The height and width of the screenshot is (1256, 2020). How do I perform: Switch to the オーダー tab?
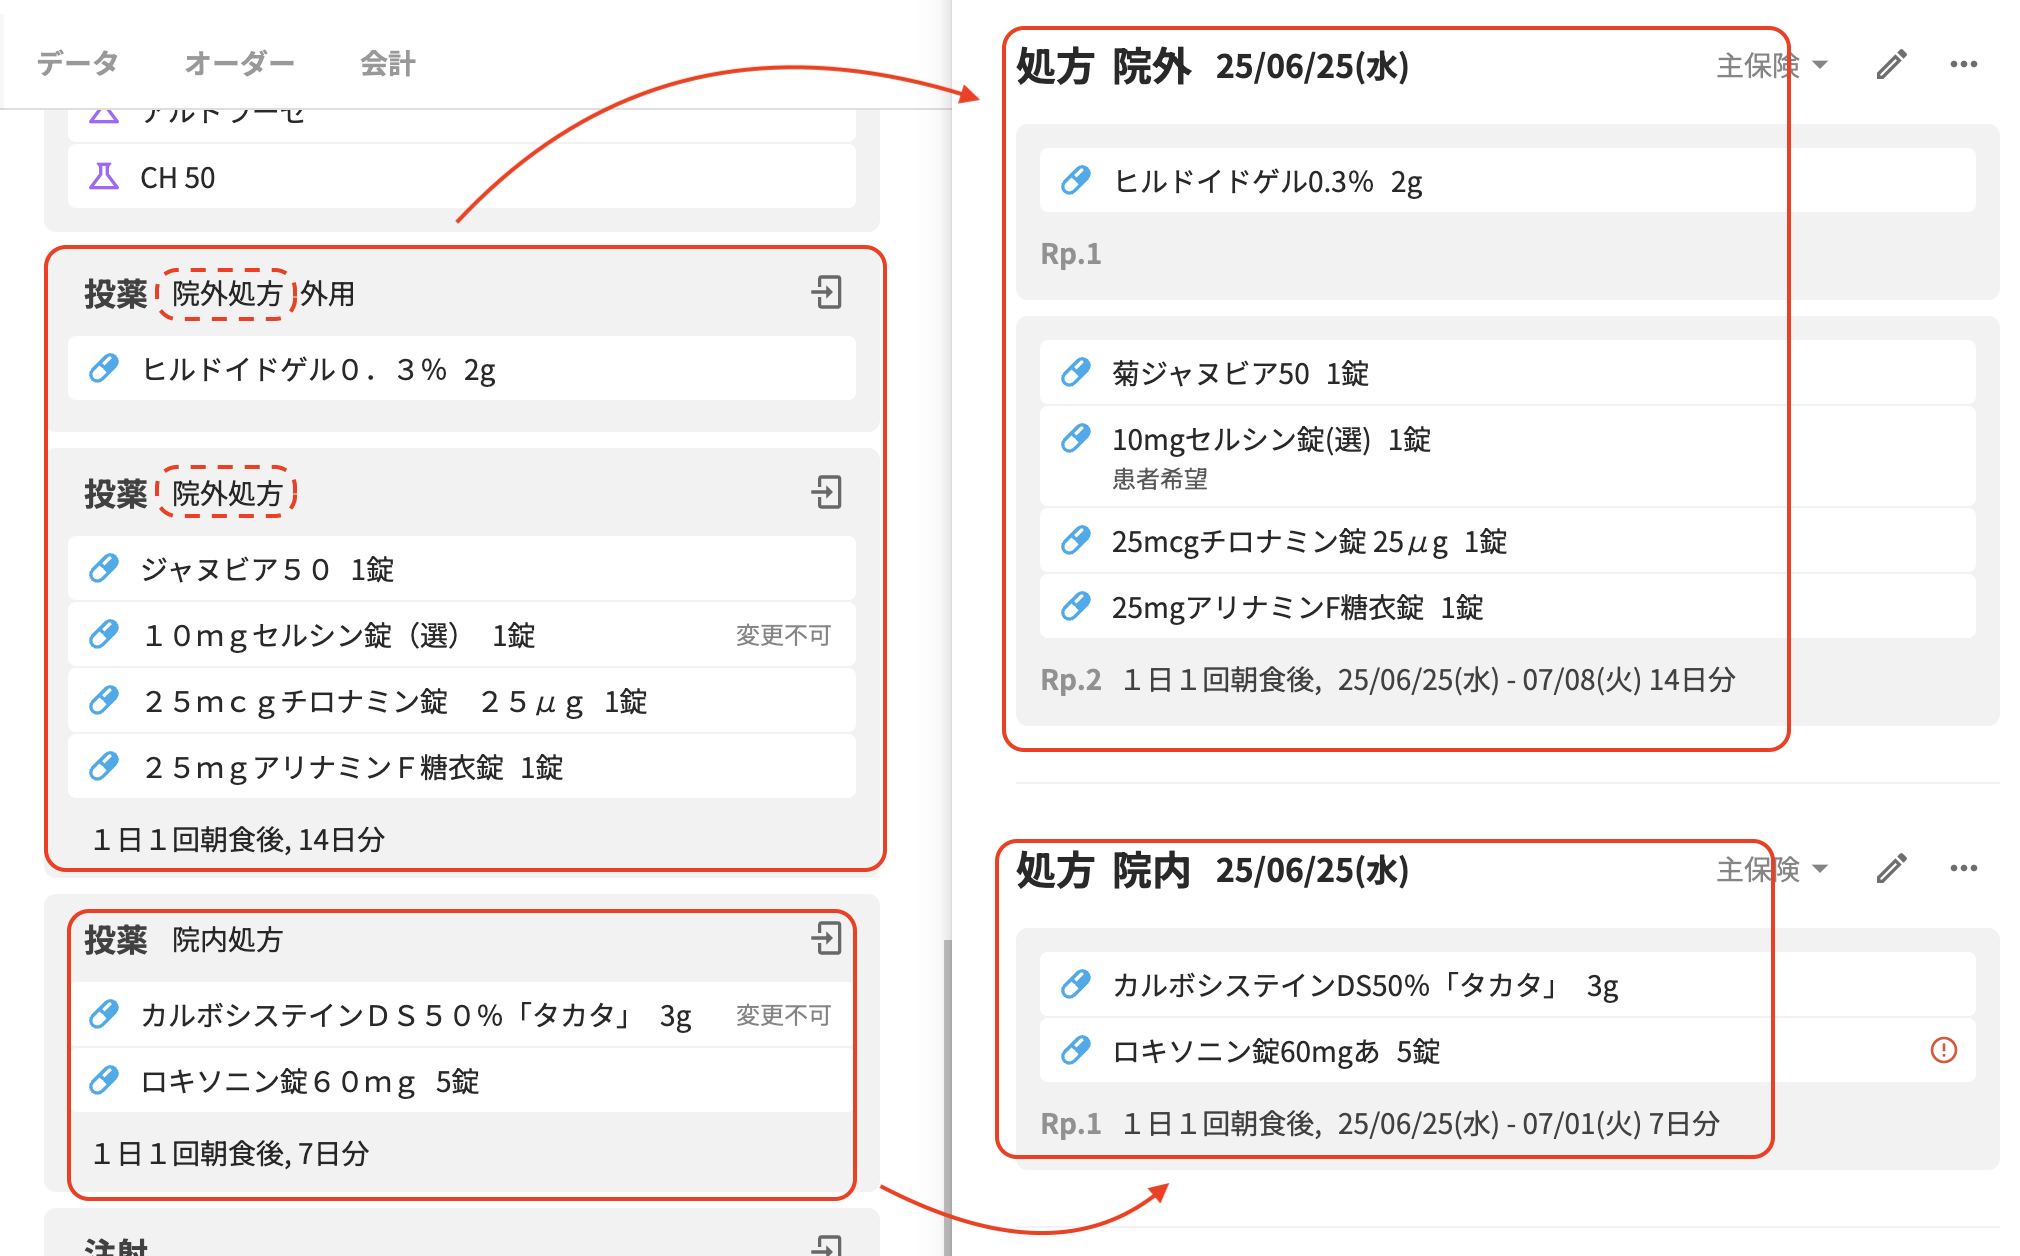click(239, 63)
